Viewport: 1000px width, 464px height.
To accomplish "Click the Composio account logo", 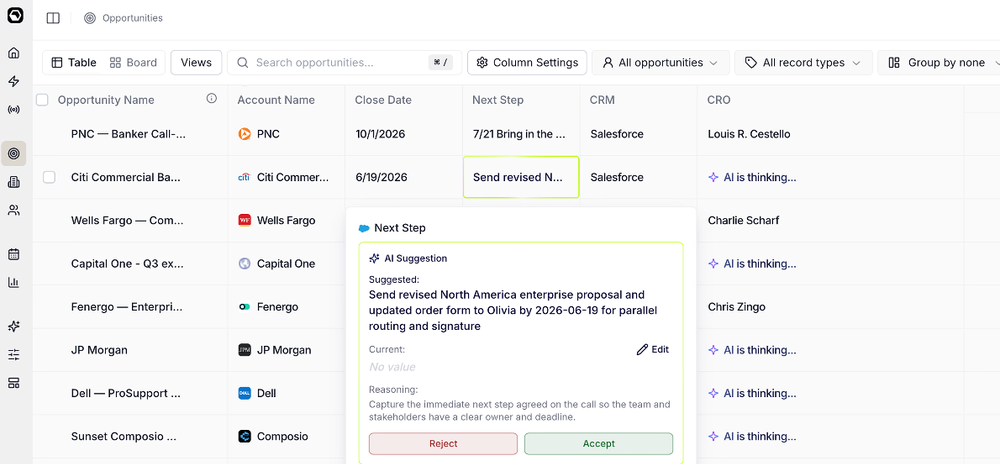I will tap(244, 437).
